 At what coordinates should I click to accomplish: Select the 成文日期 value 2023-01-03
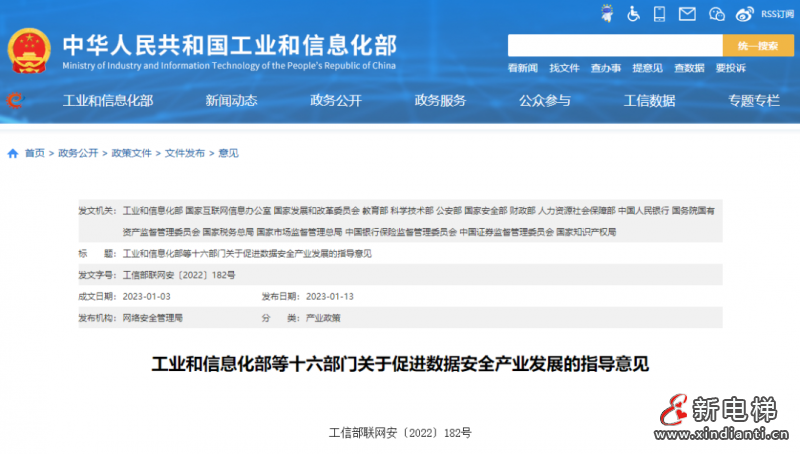click(146, 296)
